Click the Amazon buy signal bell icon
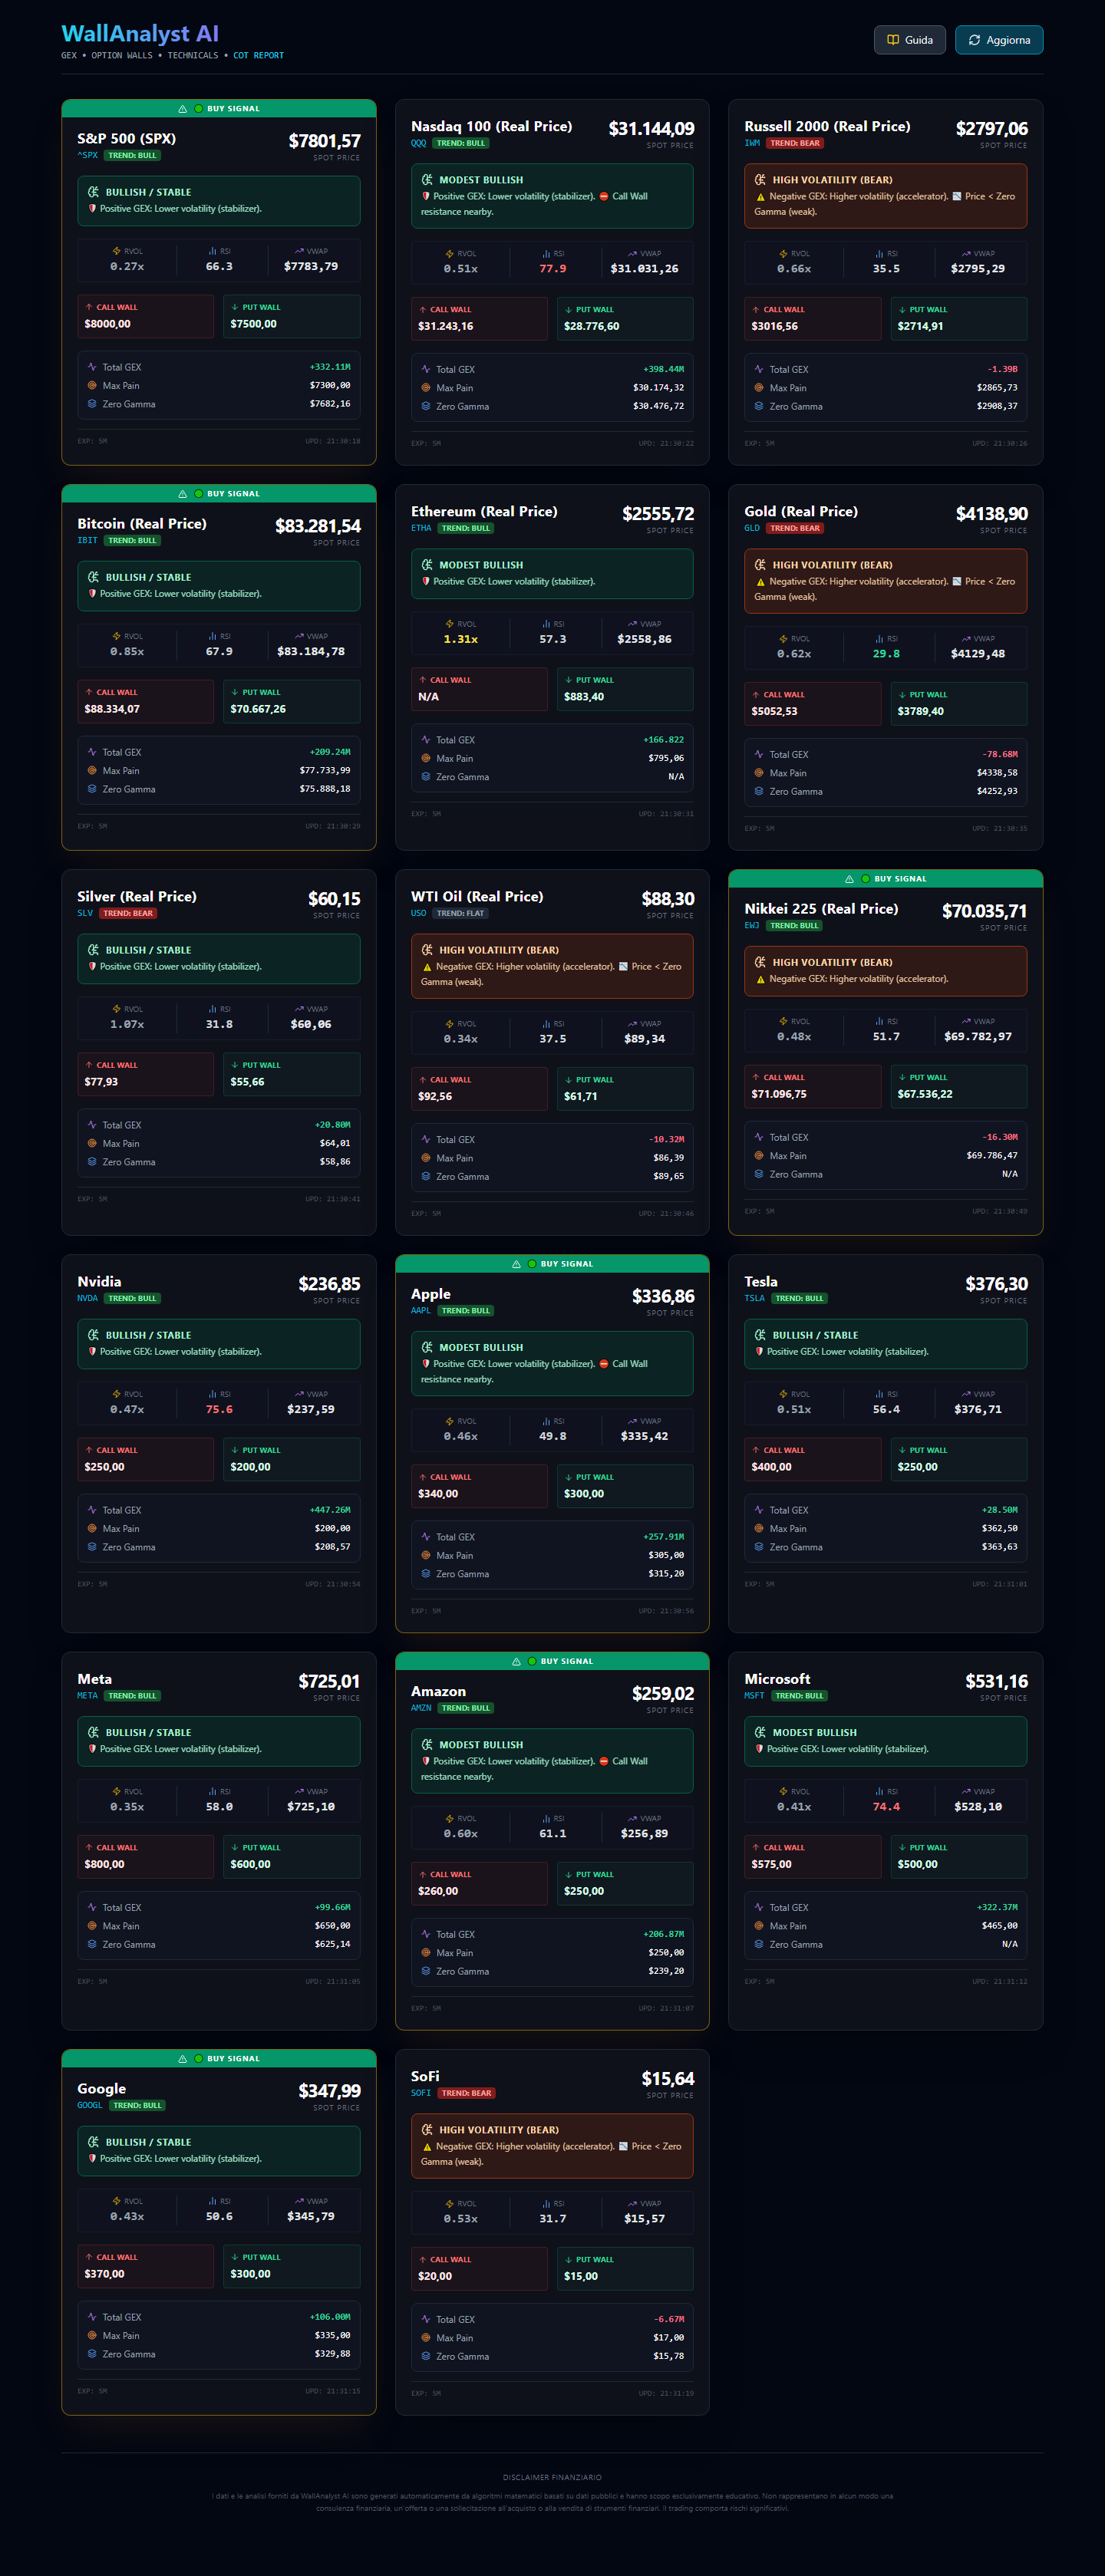This screenshot has width=1105, height=2576. (516, 1661)
